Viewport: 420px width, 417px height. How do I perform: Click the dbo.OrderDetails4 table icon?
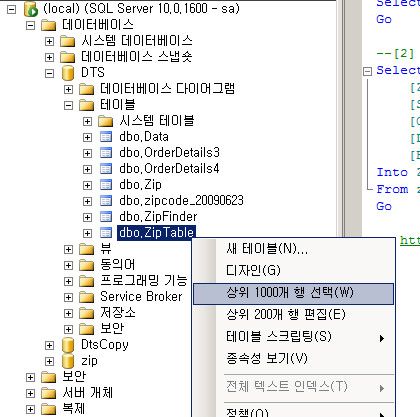pyautogui.click(x=106, y=169)
